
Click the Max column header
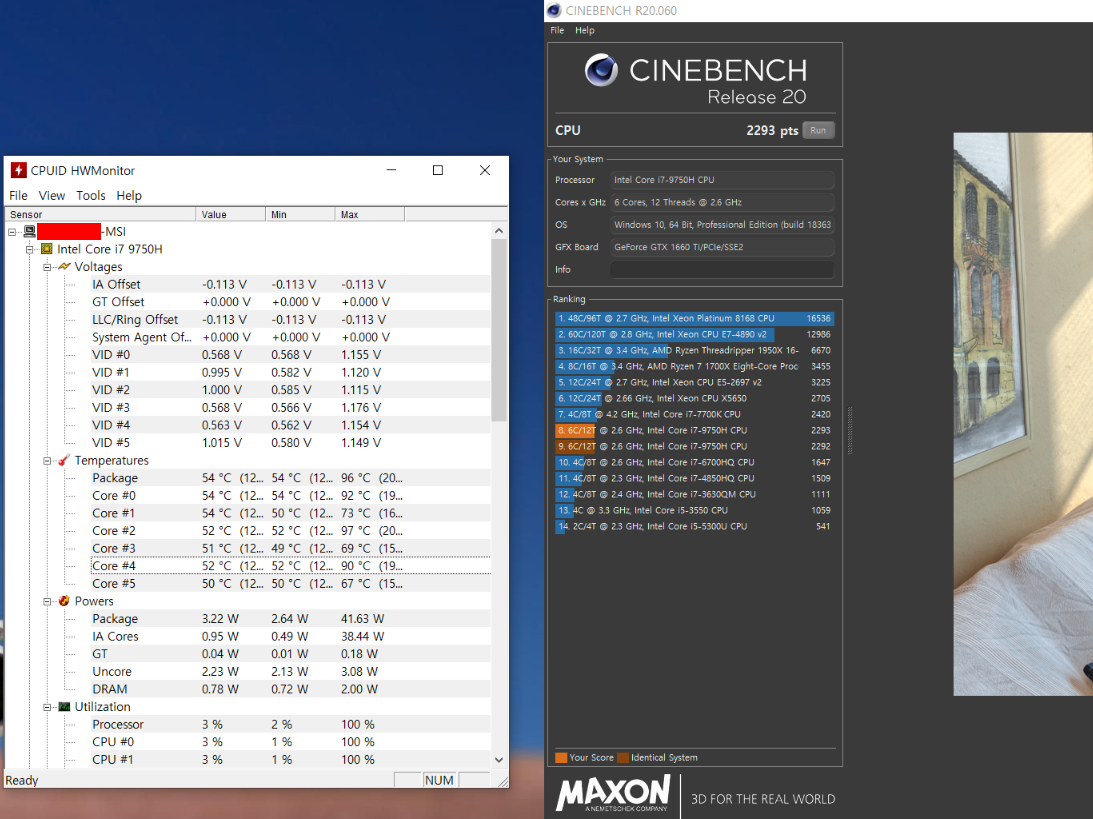pos(370,214)
